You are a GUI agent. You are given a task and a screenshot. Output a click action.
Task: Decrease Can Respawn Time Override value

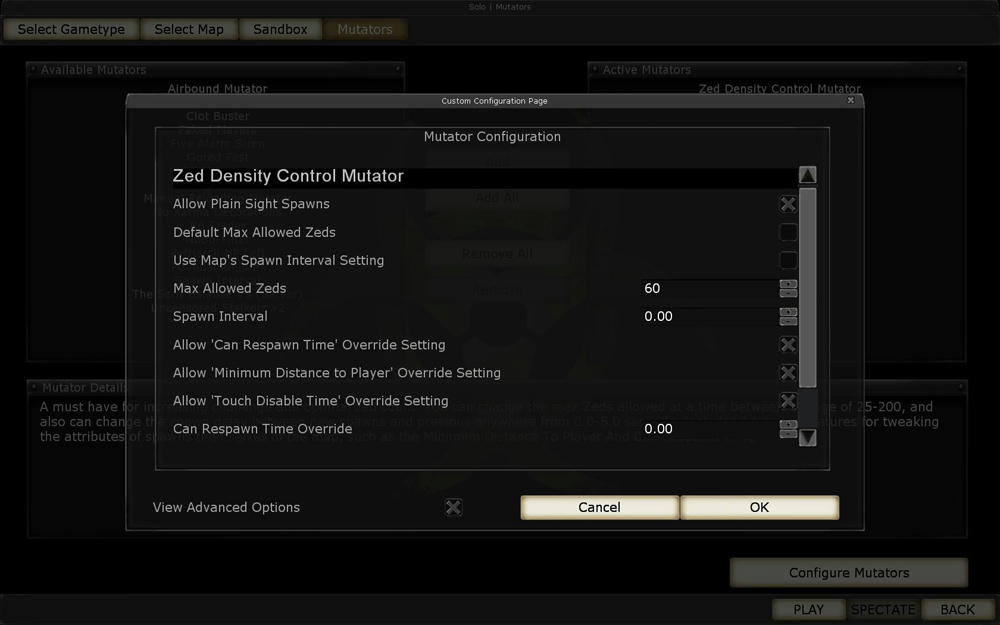[788, 433]
